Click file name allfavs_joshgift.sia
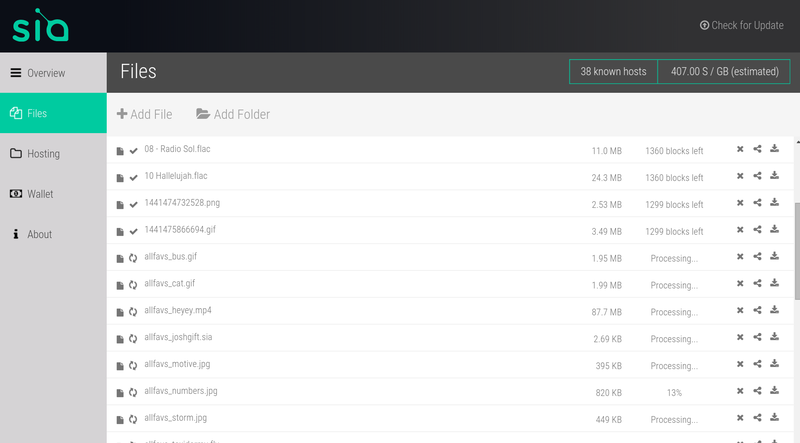The width and height of the screenshot is (800, 443). click(178, 337)
